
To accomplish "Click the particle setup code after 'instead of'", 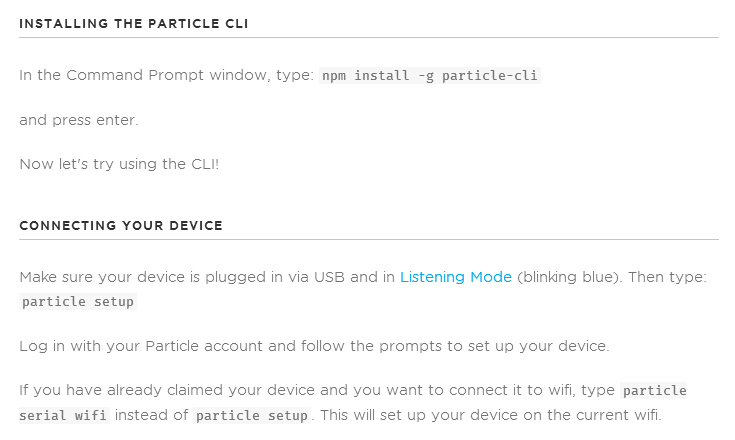I will click(x=252, y=415).
